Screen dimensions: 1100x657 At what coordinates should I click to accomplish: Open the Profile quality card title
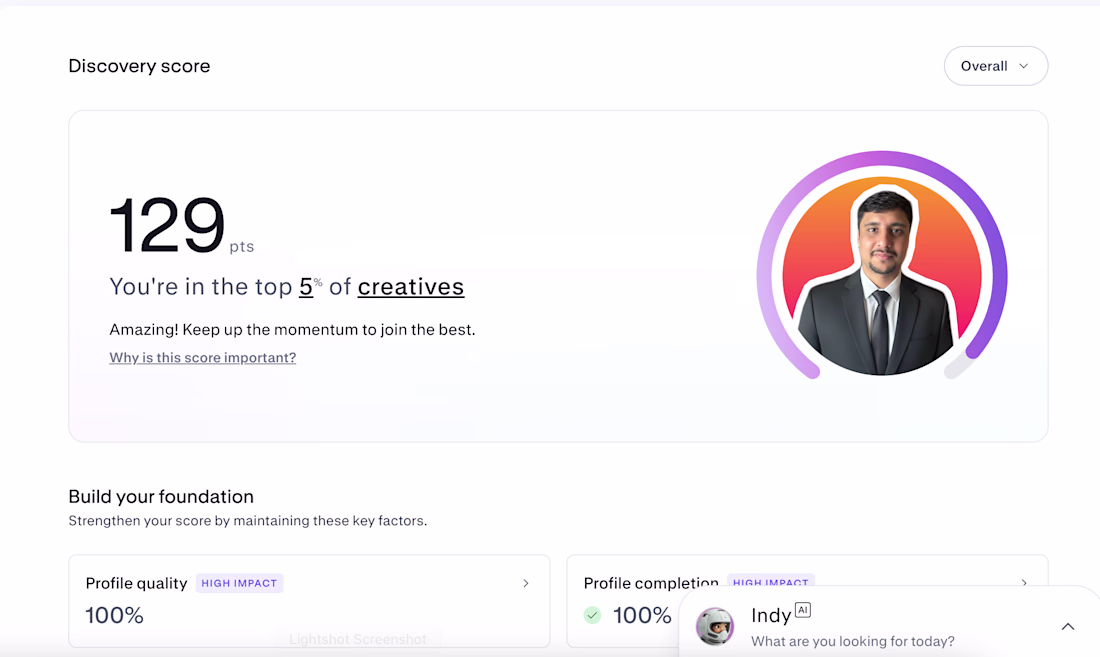click(x=136, y=583)
